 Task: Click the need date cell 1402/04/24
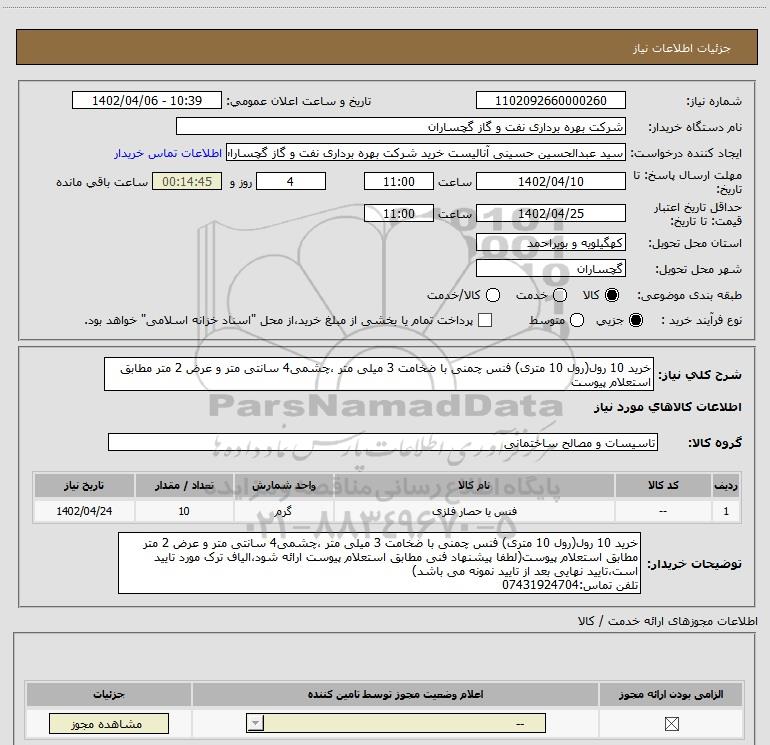pos(84,511)
